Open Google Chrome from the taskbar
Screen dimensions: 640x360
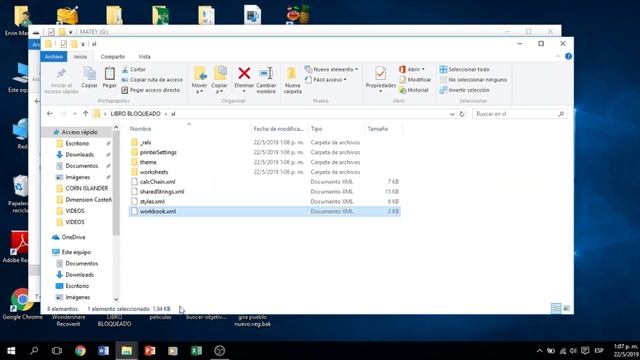click(80, 351)
